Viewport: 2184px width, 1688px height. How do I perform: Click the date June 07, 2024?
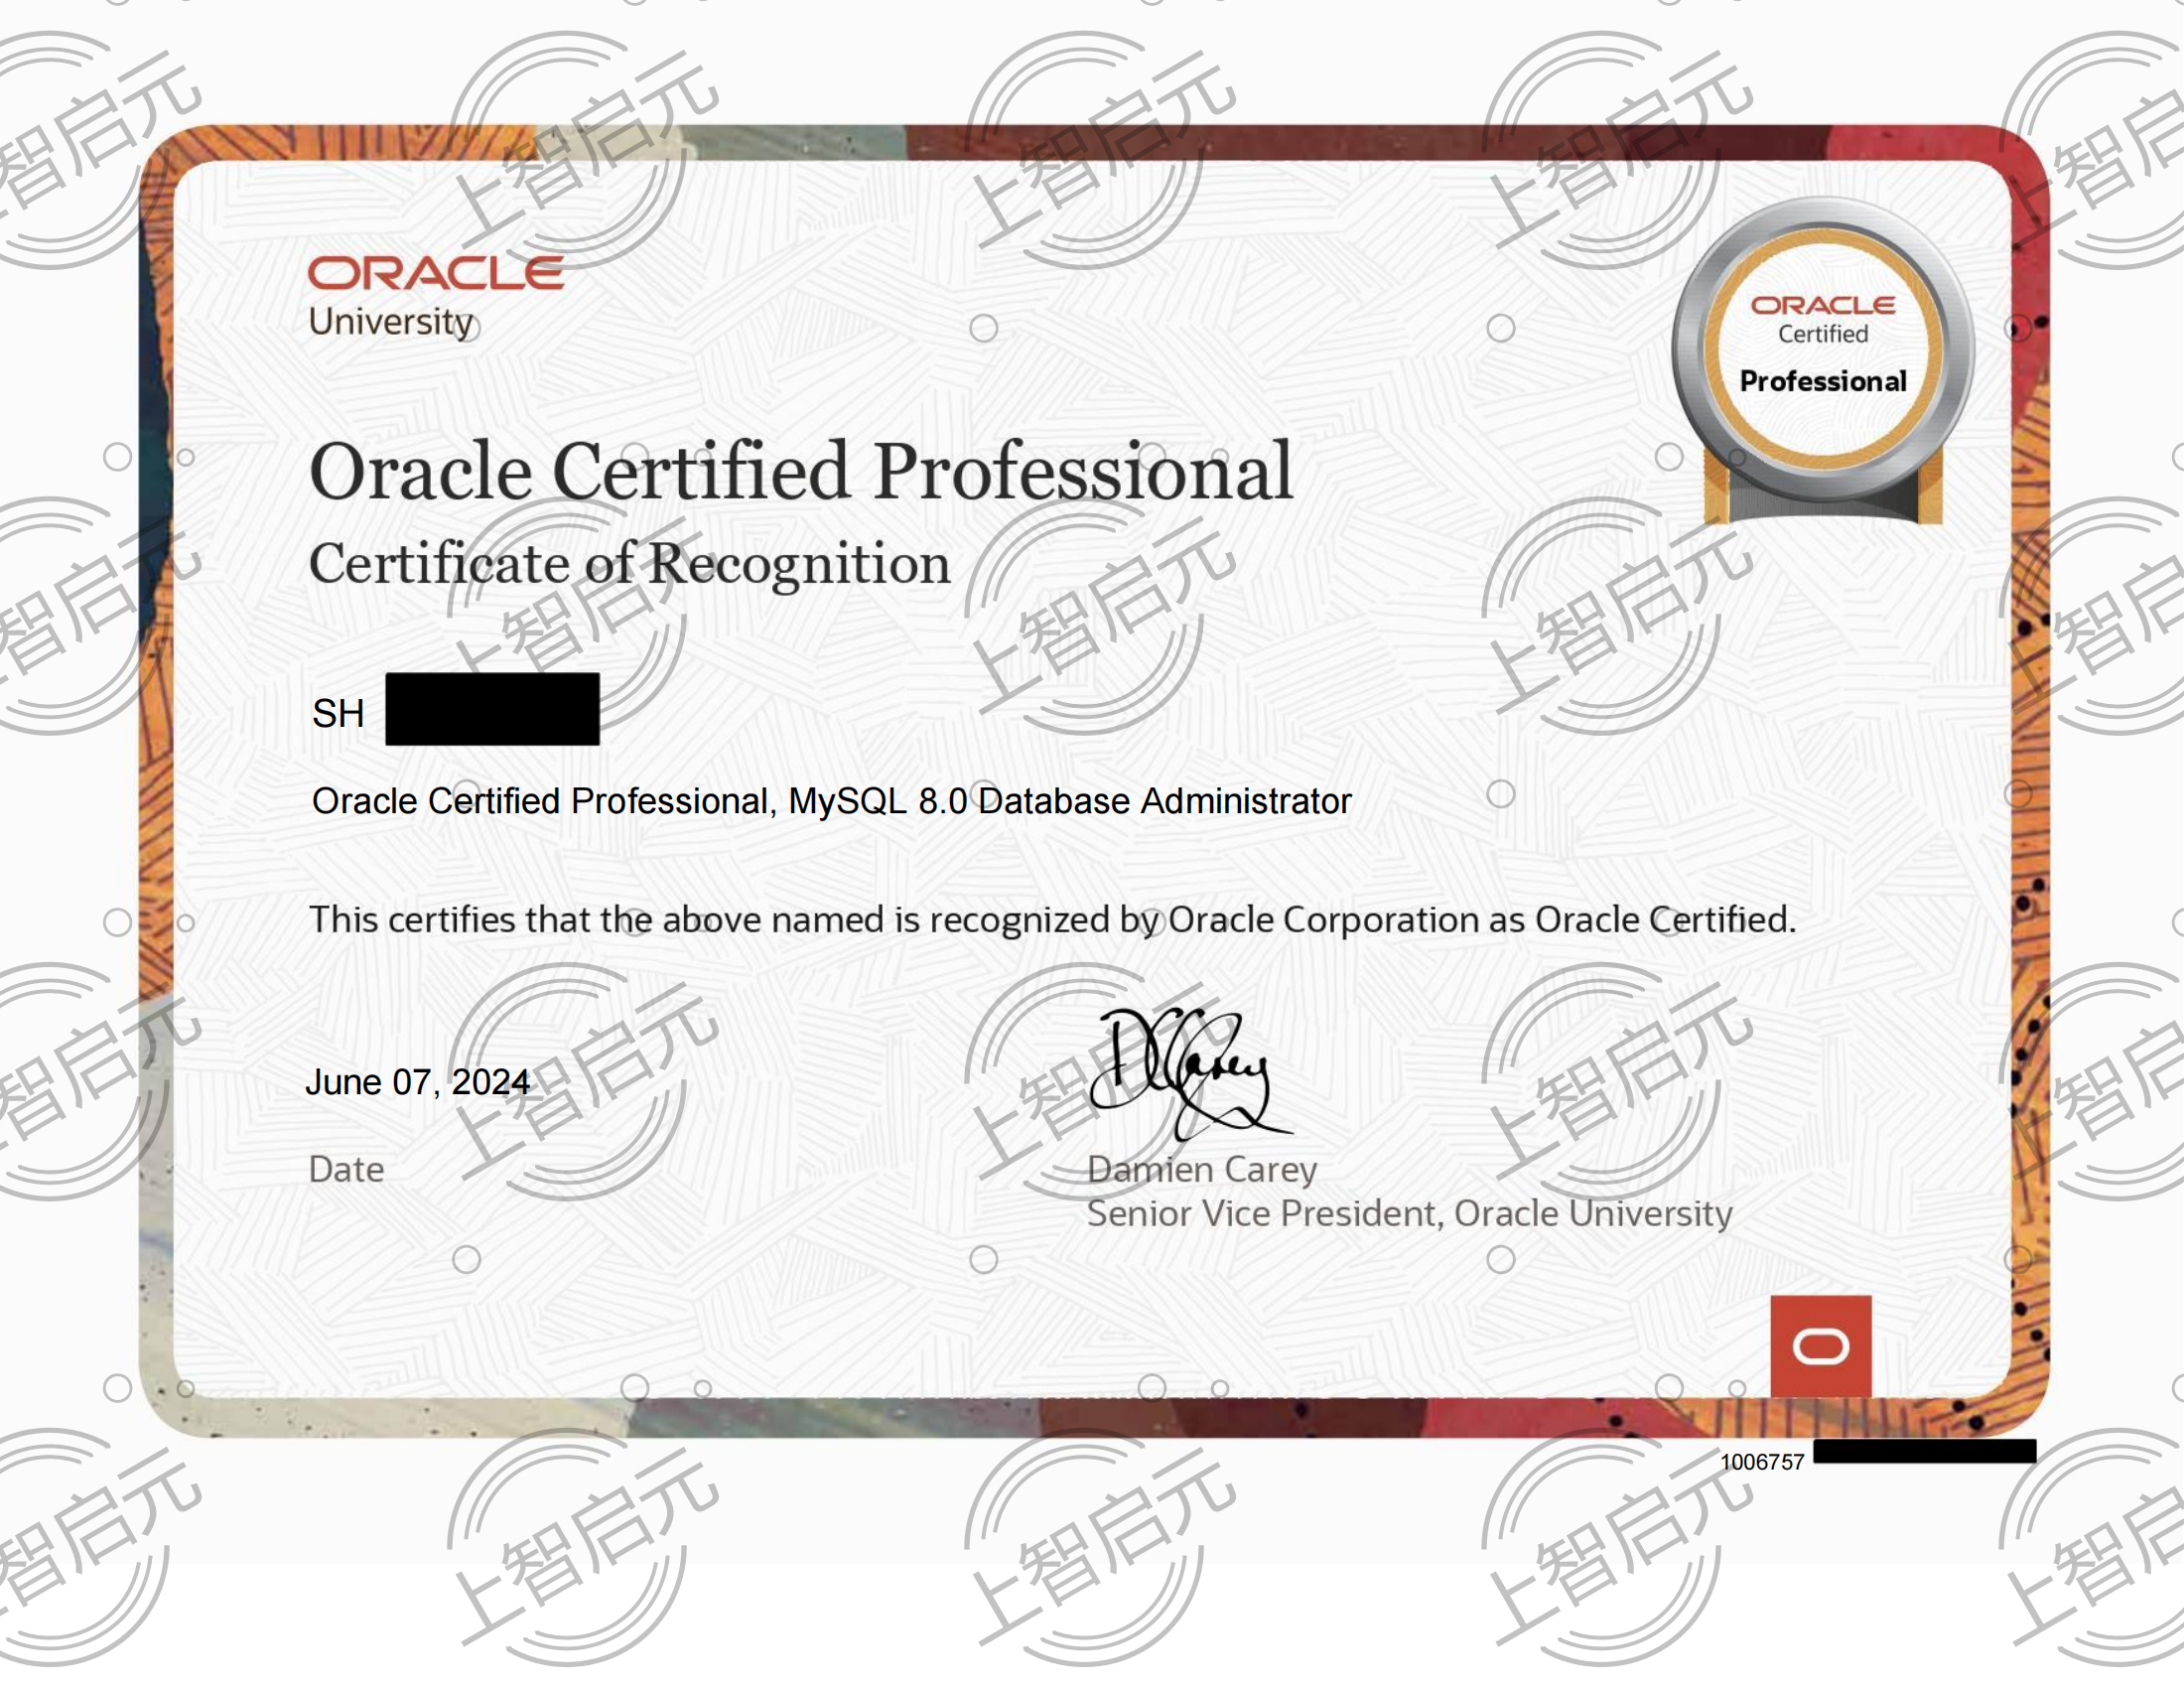[417, 1082]
